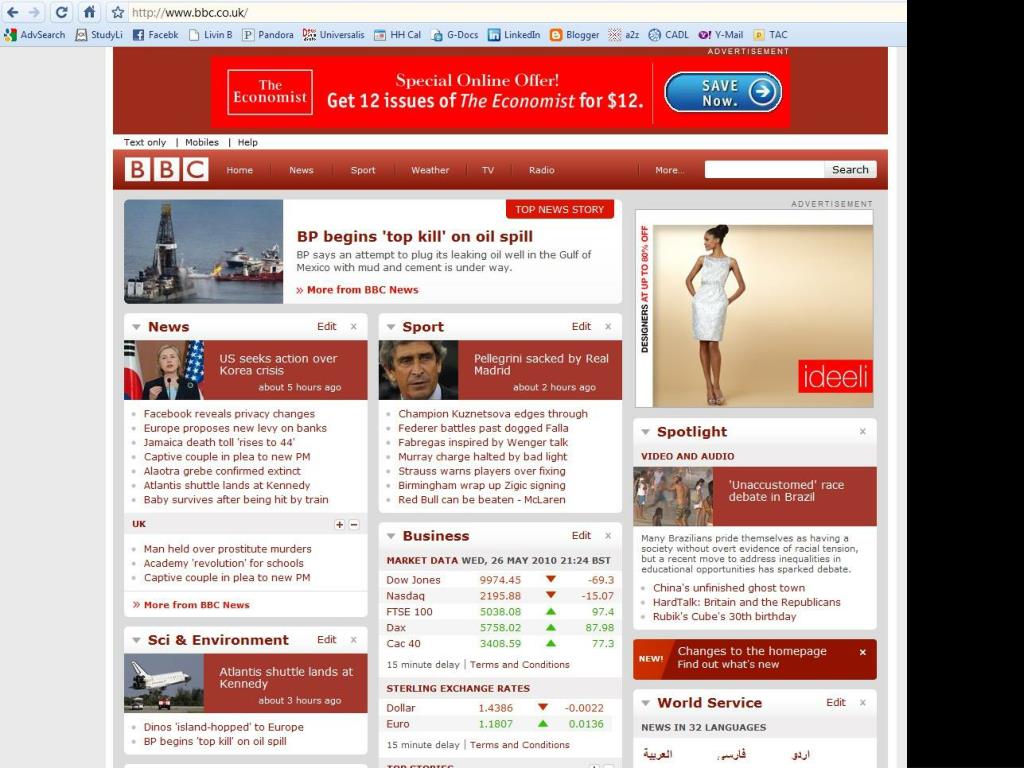This screenshot has height=768, width=1024.
Task: Edit the World Service module
Action: [x=836, y=703]
